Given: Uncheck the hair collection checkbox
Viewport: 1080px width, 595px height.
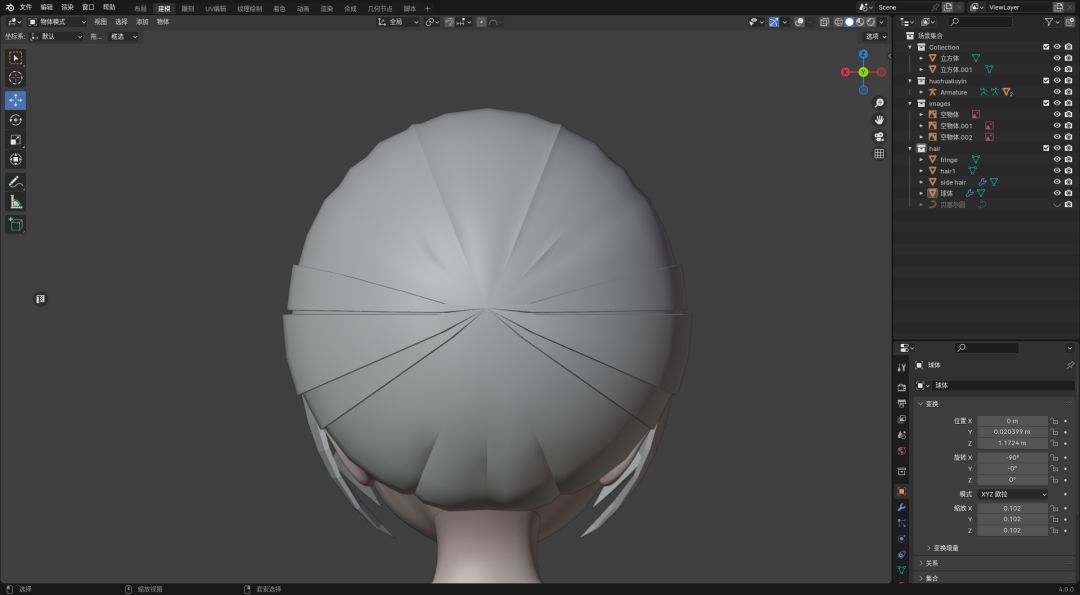Looking at the screenshot, I should (x=1046, y=148).
